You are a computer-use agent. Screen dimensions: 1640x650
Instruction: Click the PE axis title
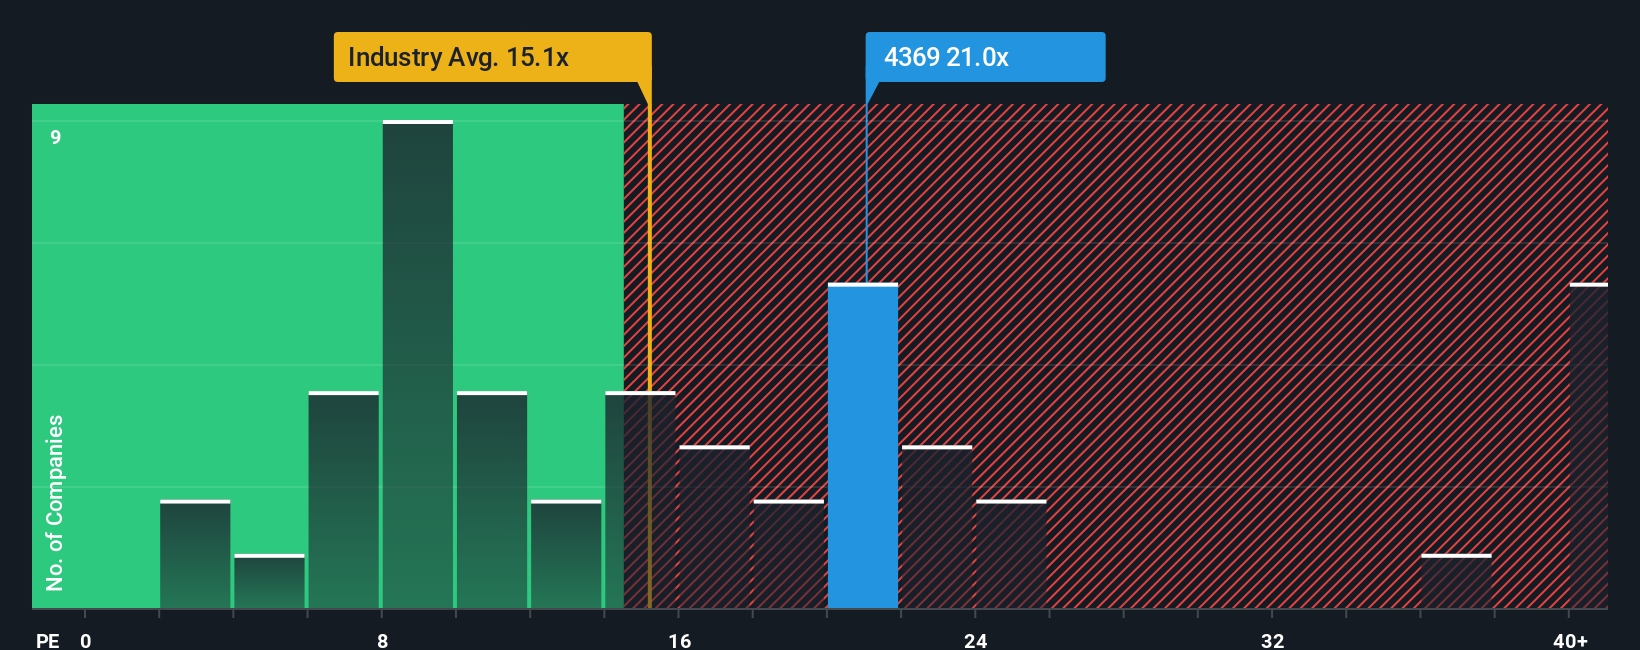[48, 640]
